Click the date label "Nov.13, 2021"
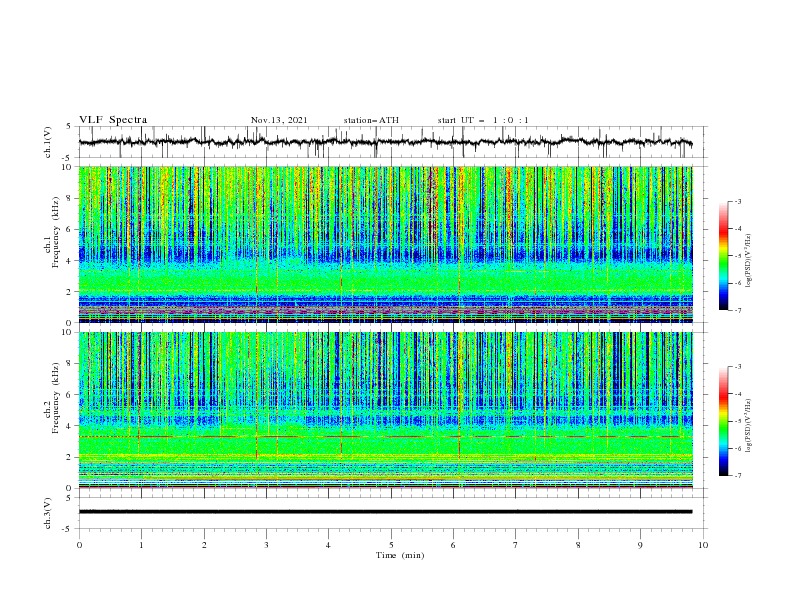The width and height of the screenshot is (792, 612). point(279,120)
